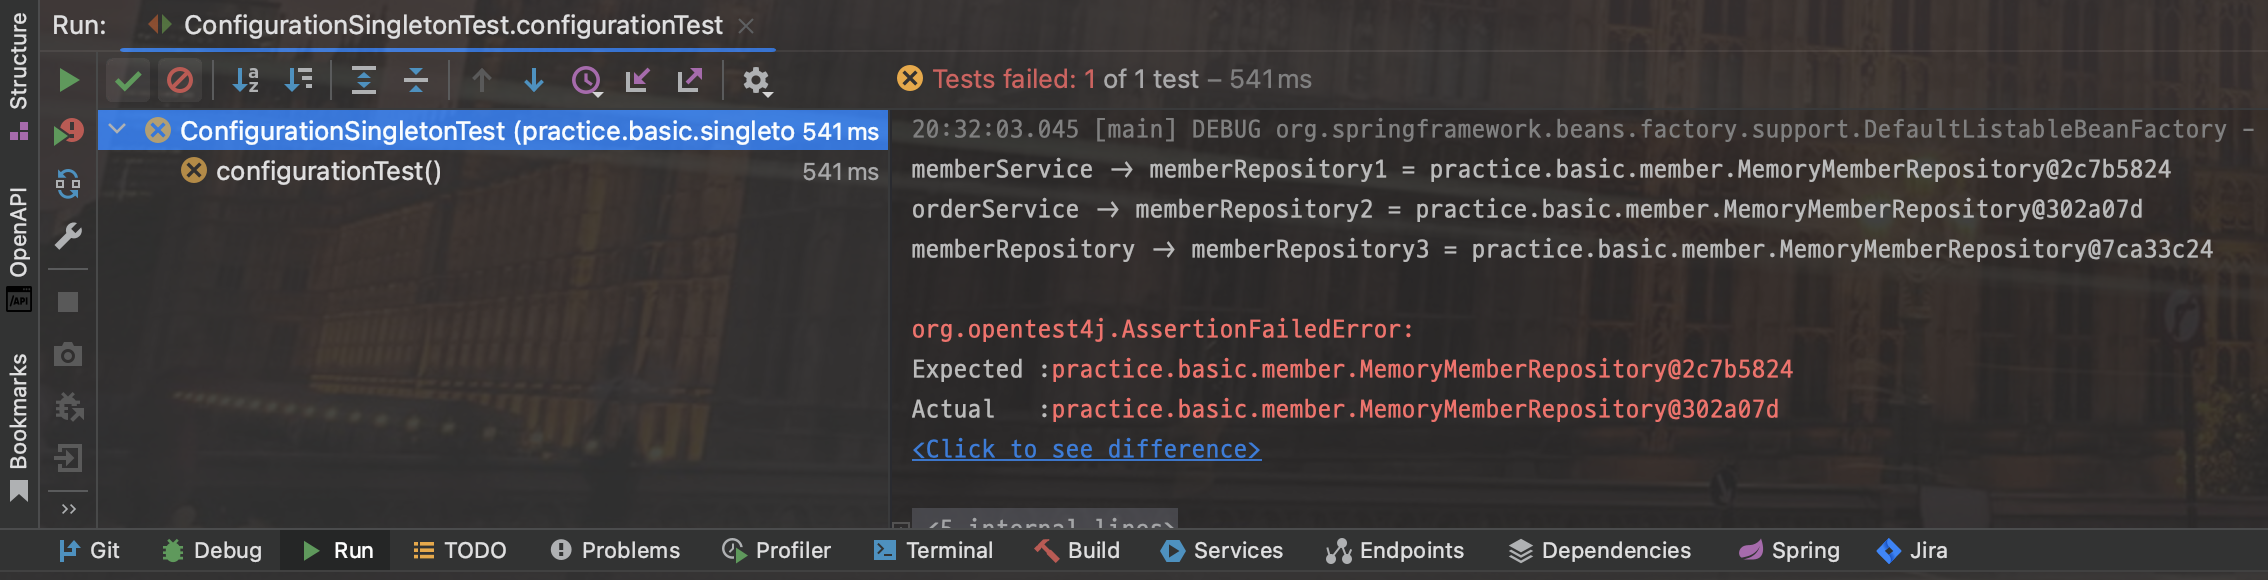Image resolution: width=2268 pixels, height=580 pixels.
Task: Open the Terminal tool window
Action: pyautogui.click(x=933, y=550)
